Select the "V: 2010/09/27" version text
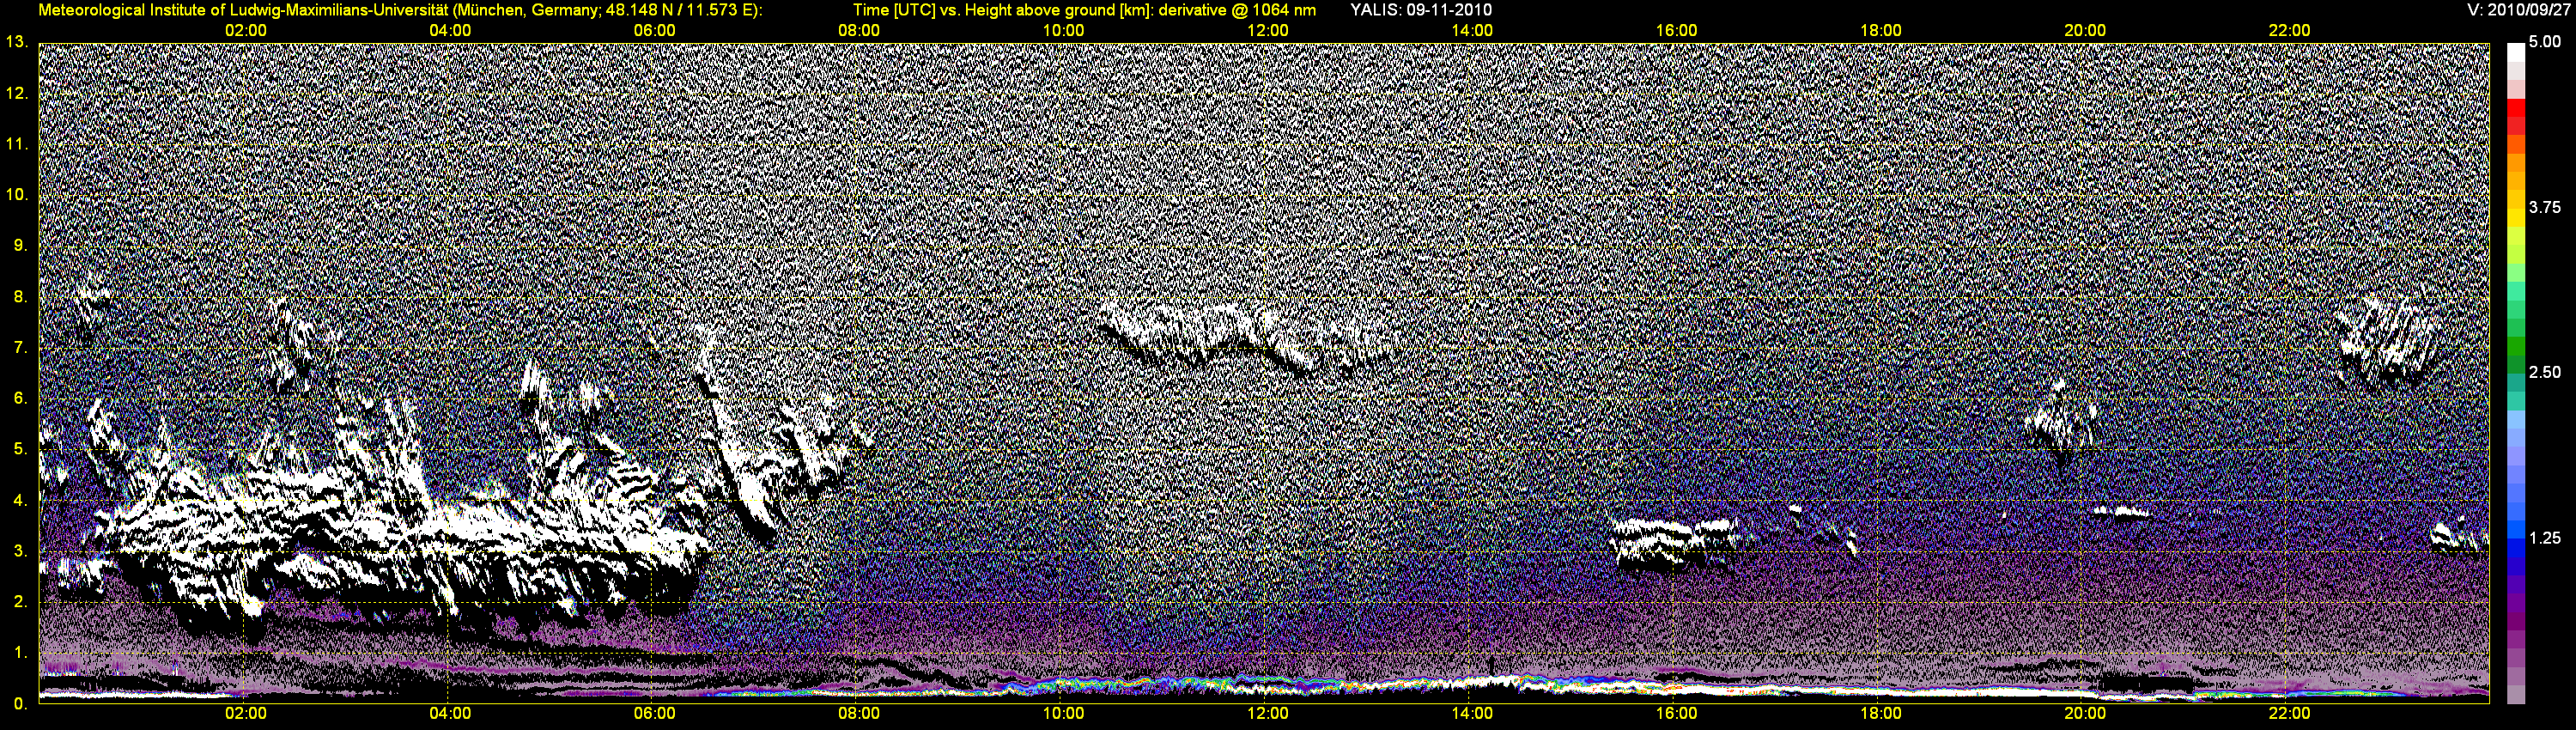 point(2517,10)
